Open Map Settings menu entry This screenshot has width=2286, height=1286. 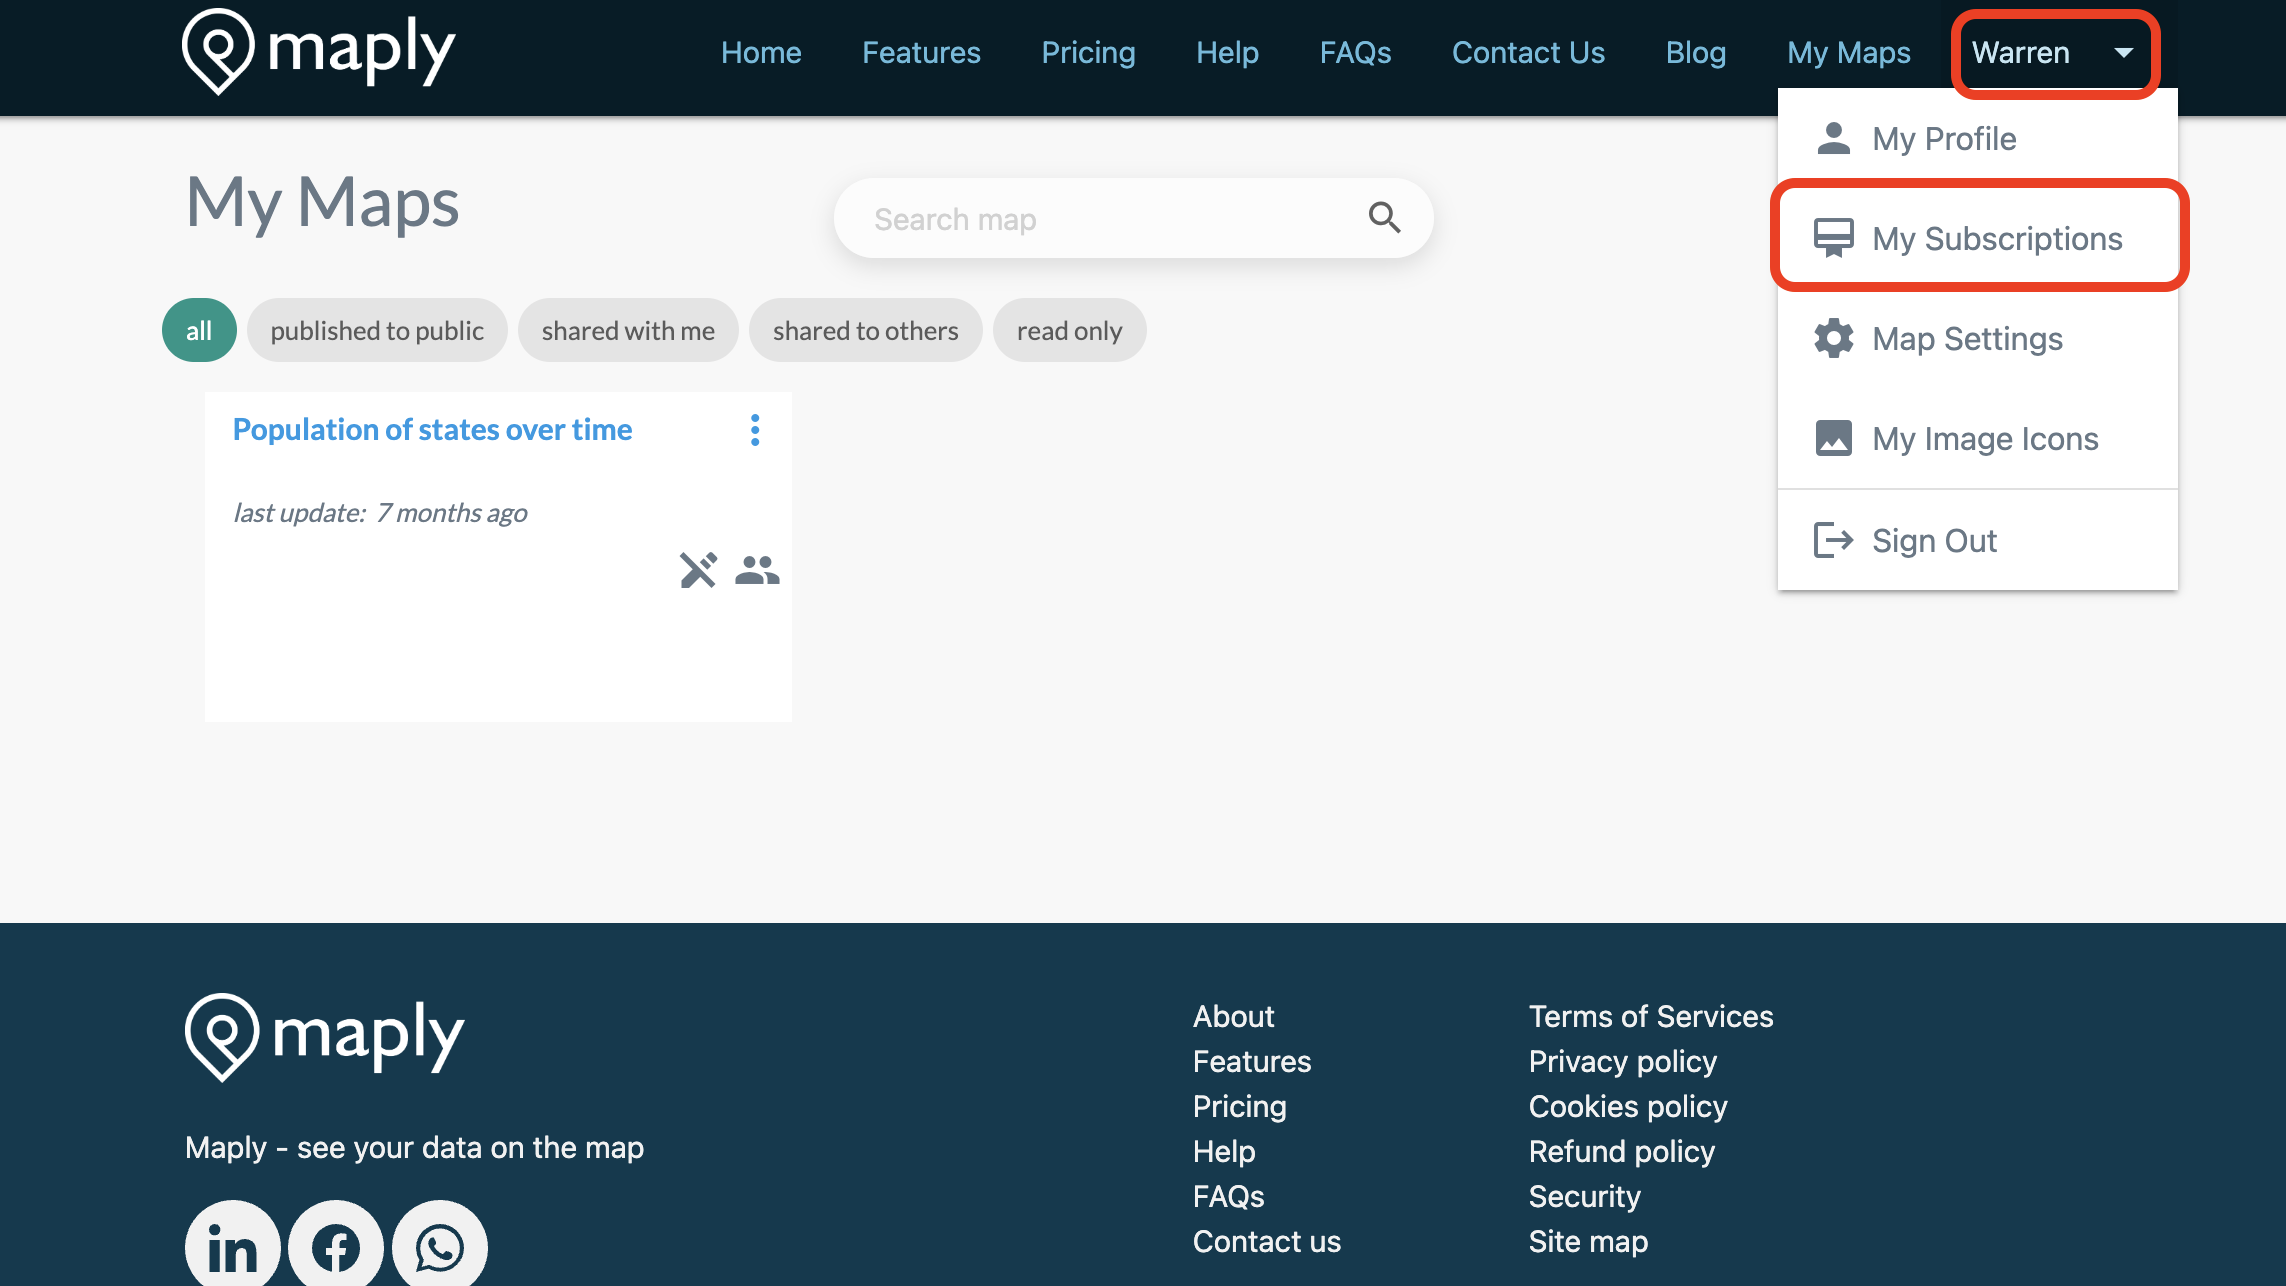point(1966,339)
